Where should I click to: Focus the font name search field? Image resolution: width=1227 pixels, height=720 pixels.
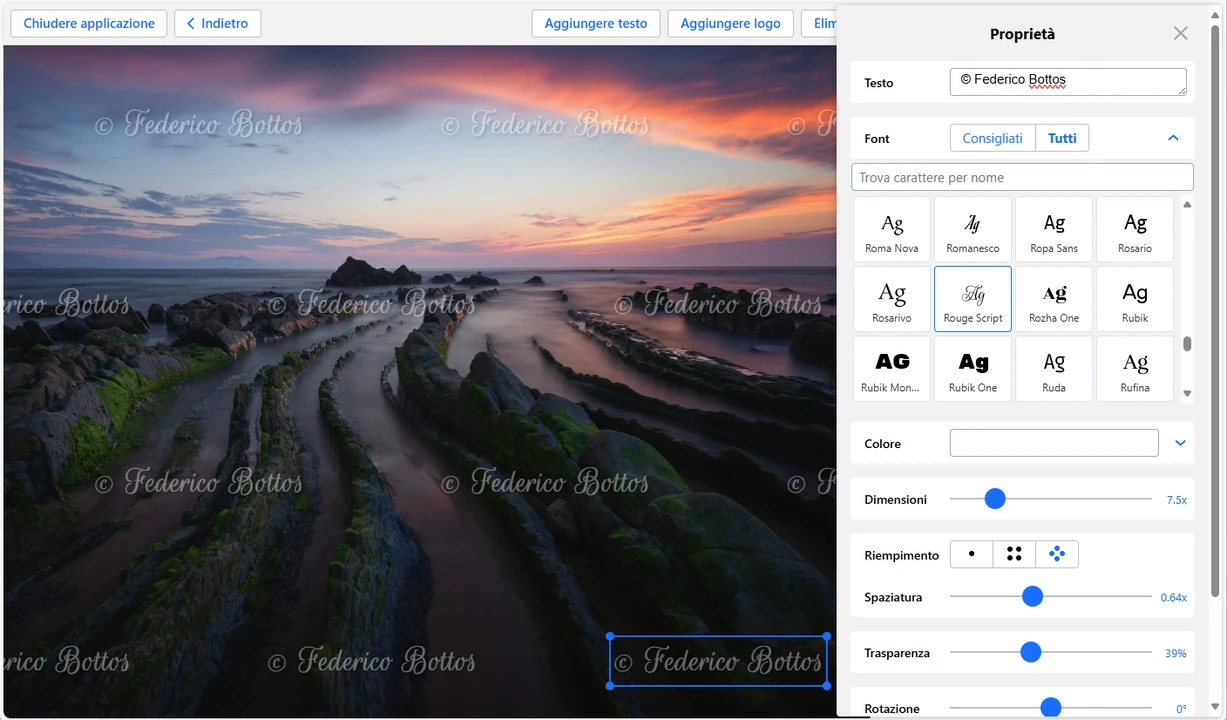tap(1022, 177)
